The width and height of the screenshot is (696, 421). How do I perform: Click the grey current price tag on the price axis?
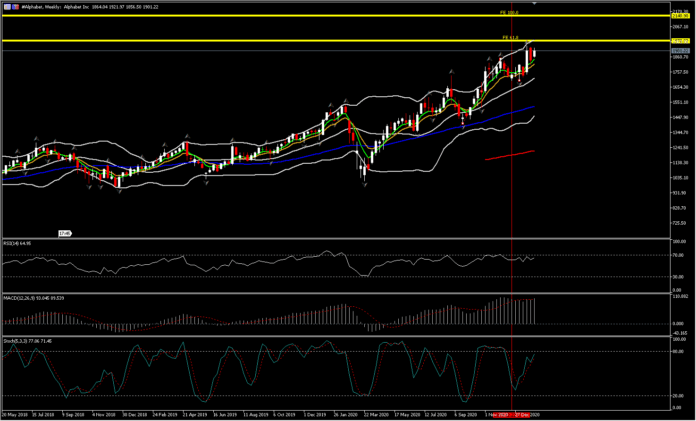coord(680,51)
